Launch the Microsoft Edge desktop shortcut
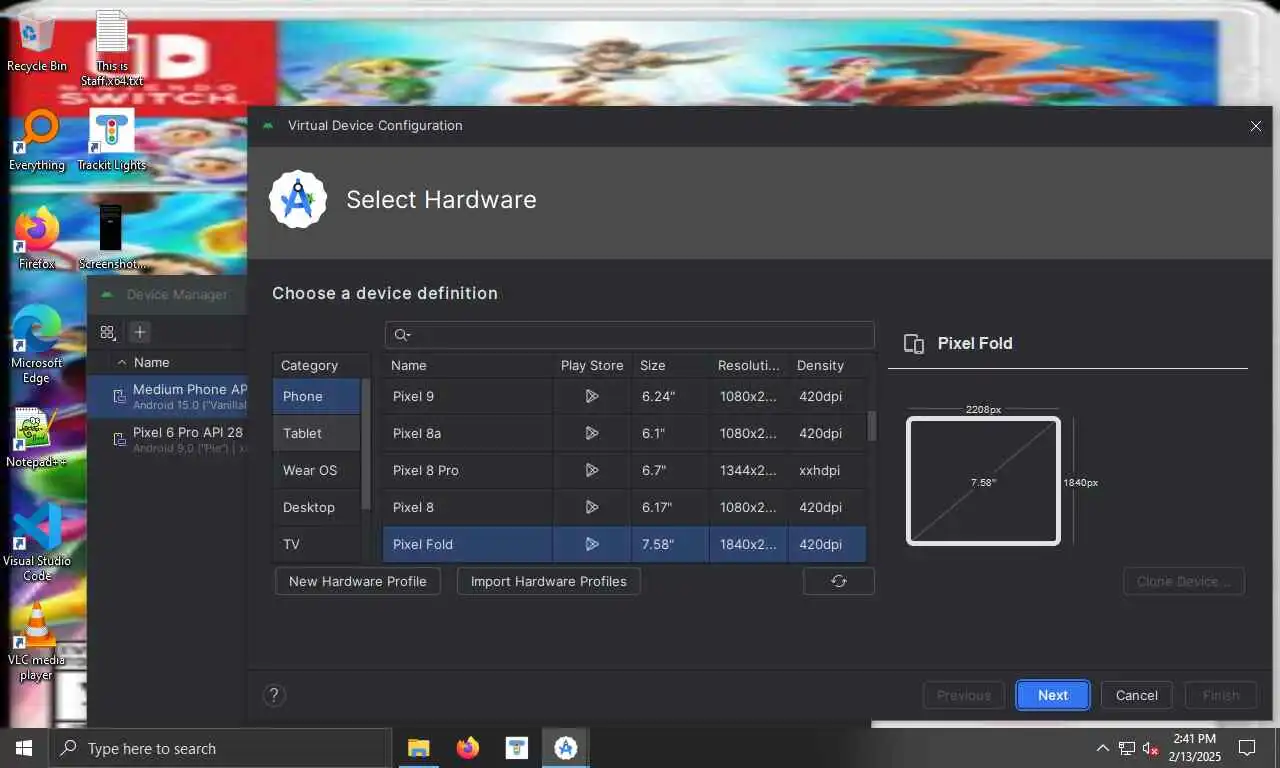The height and width of the screenshot is (768, 1280). pyautogui.click(x=37, y=345)
